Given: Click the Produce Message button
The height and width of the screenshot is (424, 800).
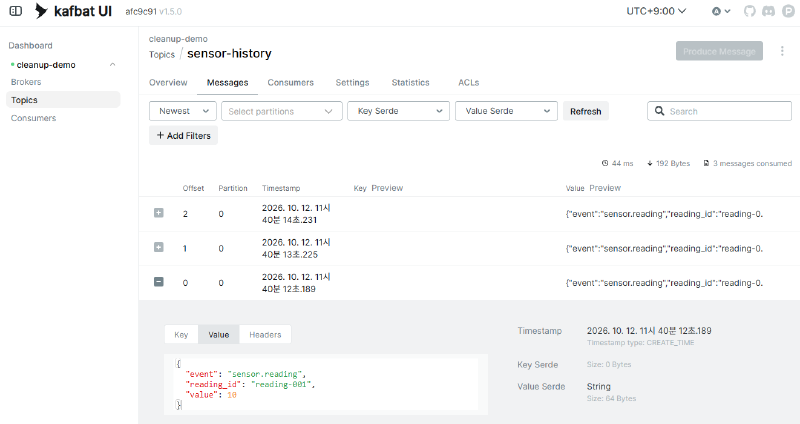Looking at the screenshot, I should pyautogui.click(x=719, y=51).
